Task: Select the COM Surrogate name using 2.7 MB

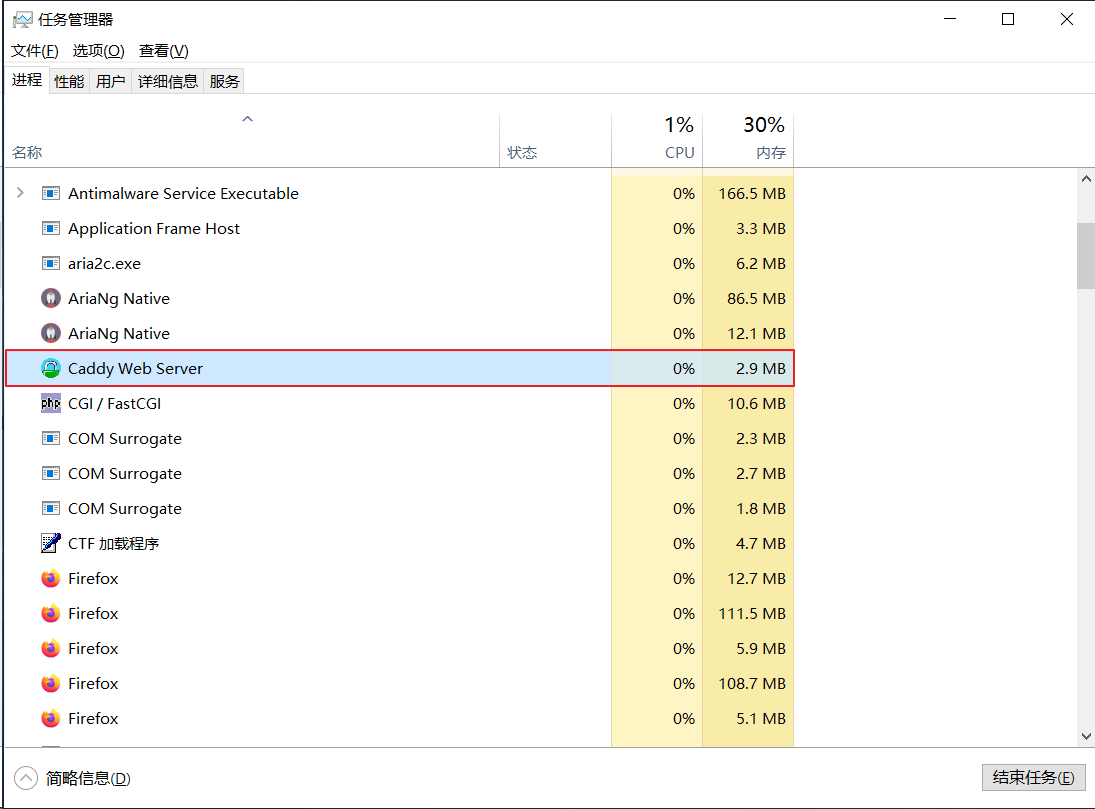Action: [x=125, y=473]
